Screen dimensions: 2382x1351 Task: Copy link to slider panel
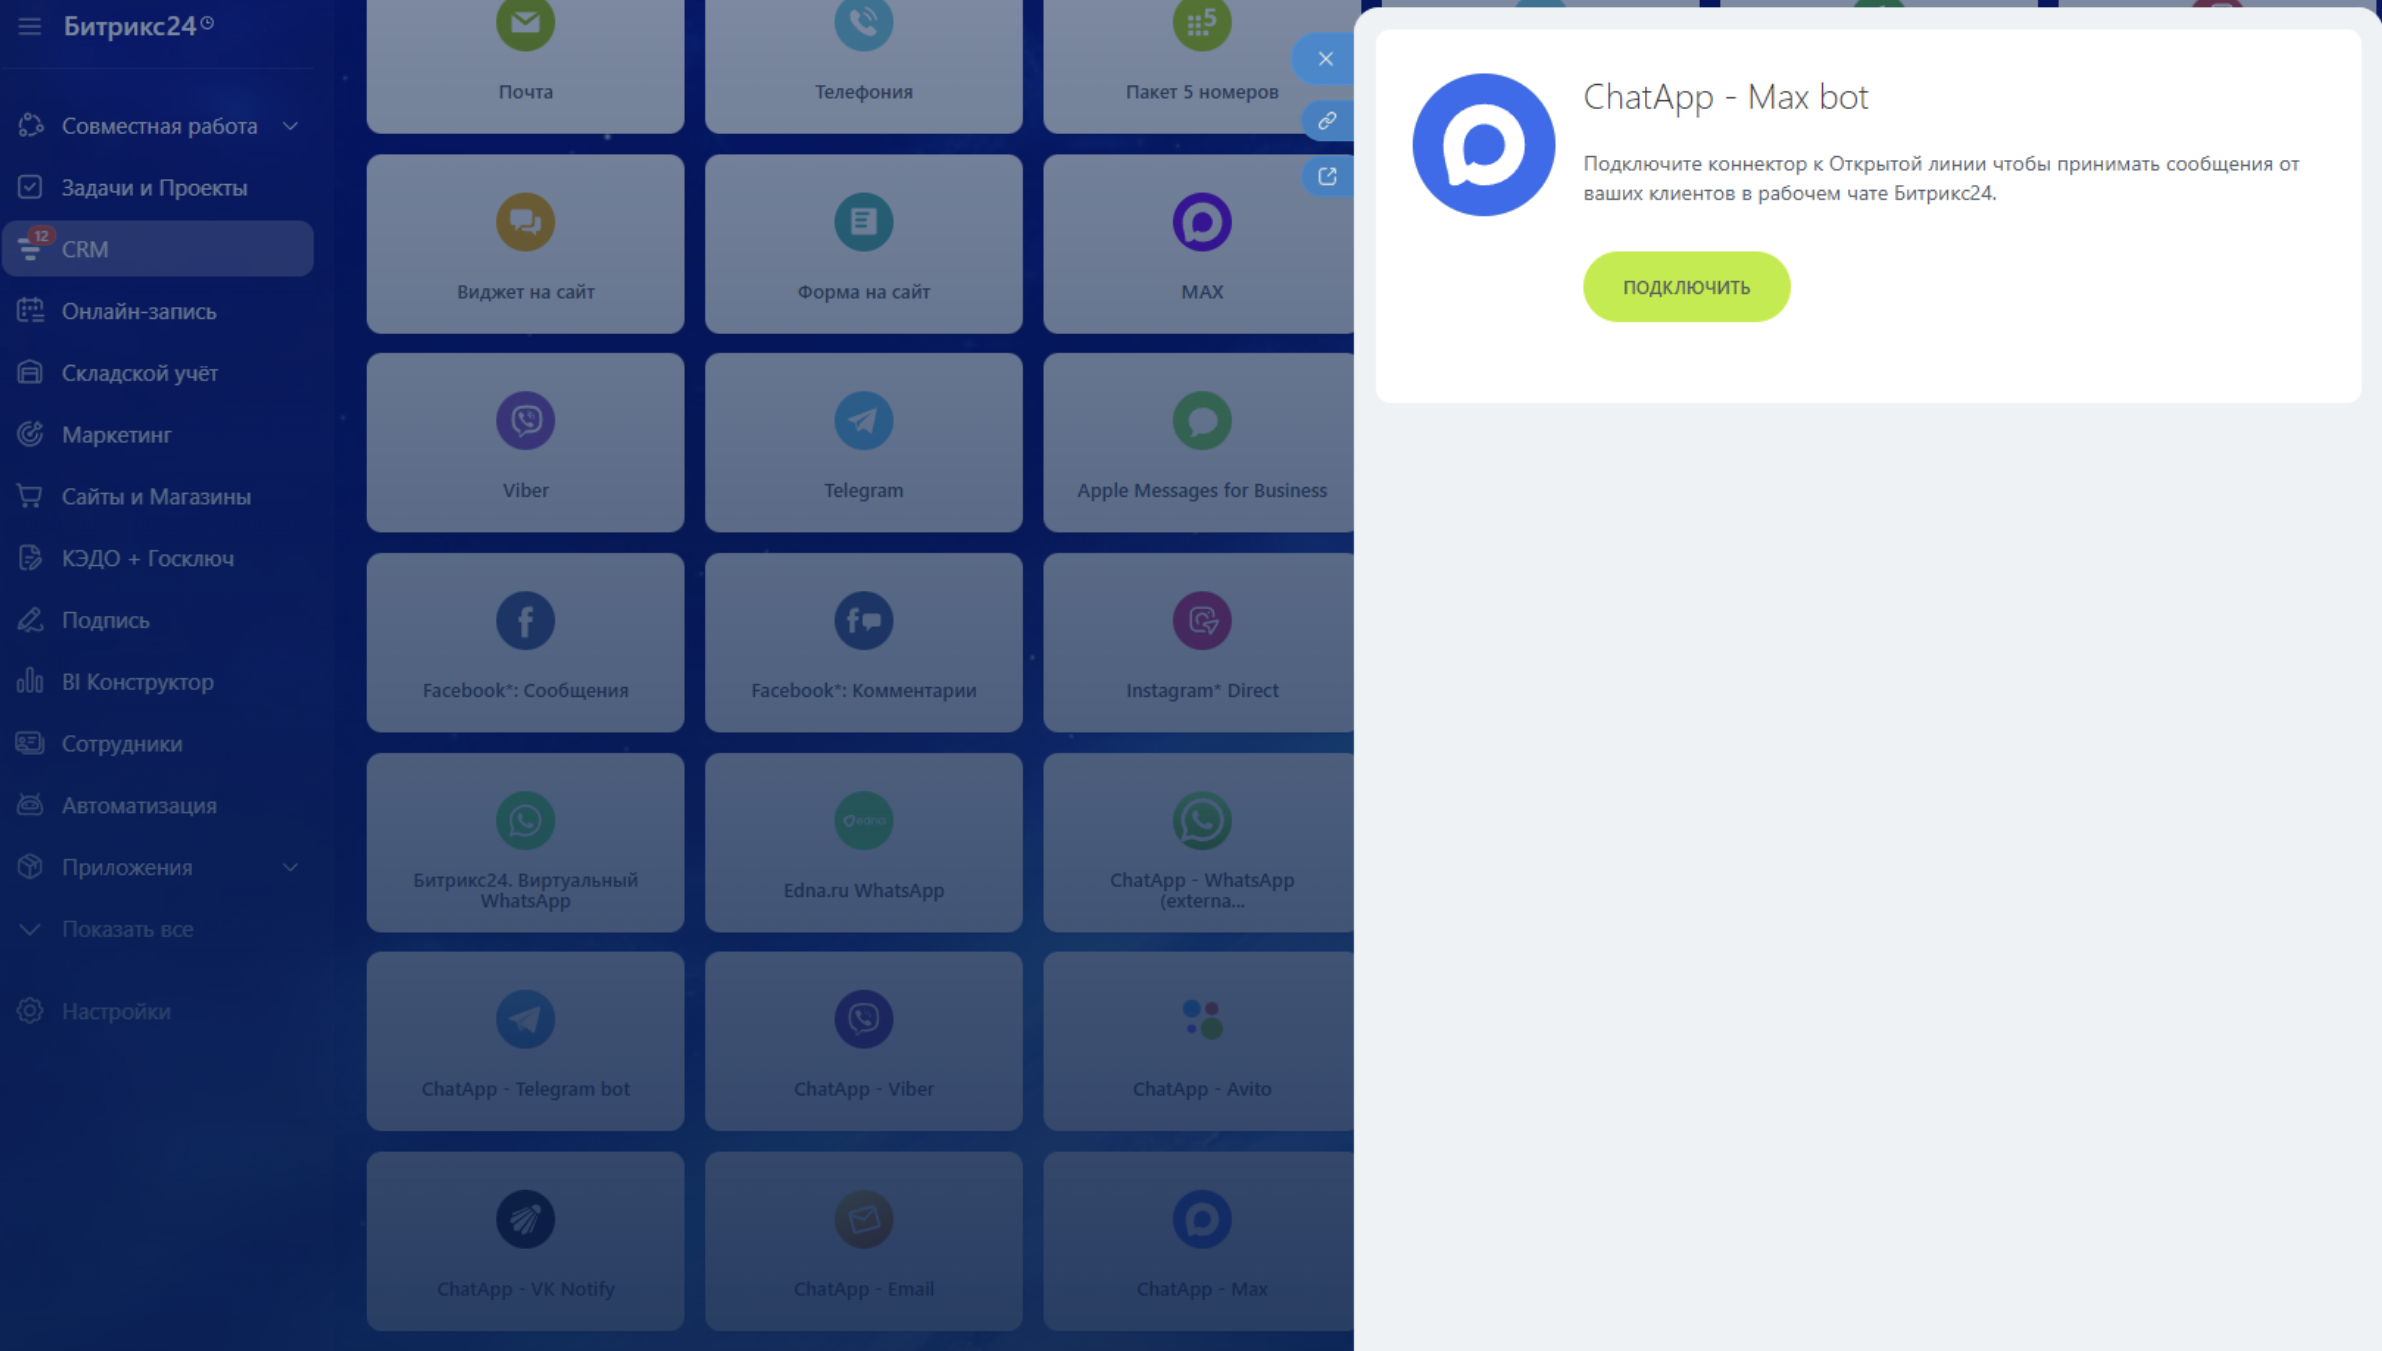pyautogui.click(x=1327, y=120)
